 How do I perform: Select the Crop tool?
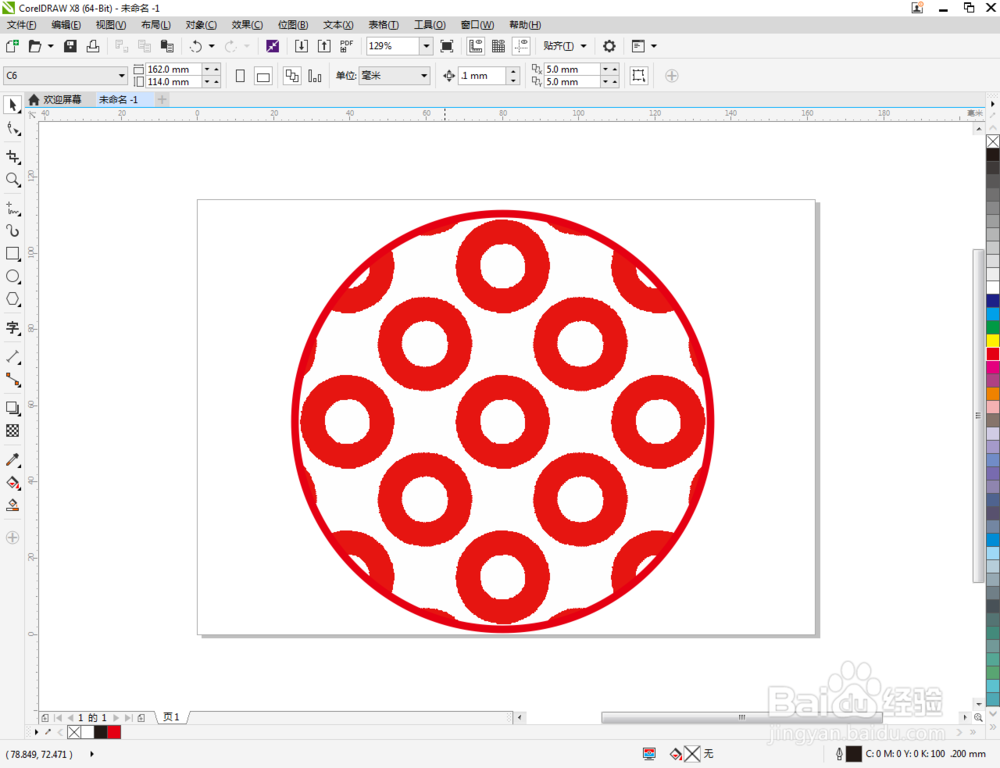12,157
